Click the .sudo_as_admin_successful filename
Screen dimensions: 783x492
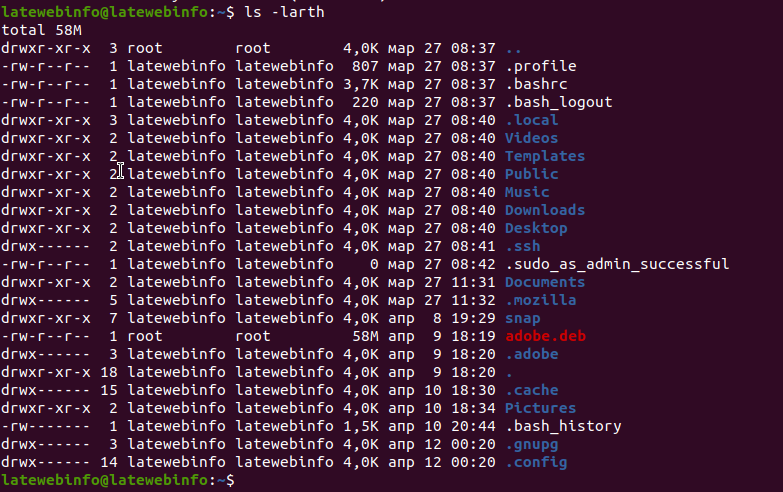(x=617, y=264)
